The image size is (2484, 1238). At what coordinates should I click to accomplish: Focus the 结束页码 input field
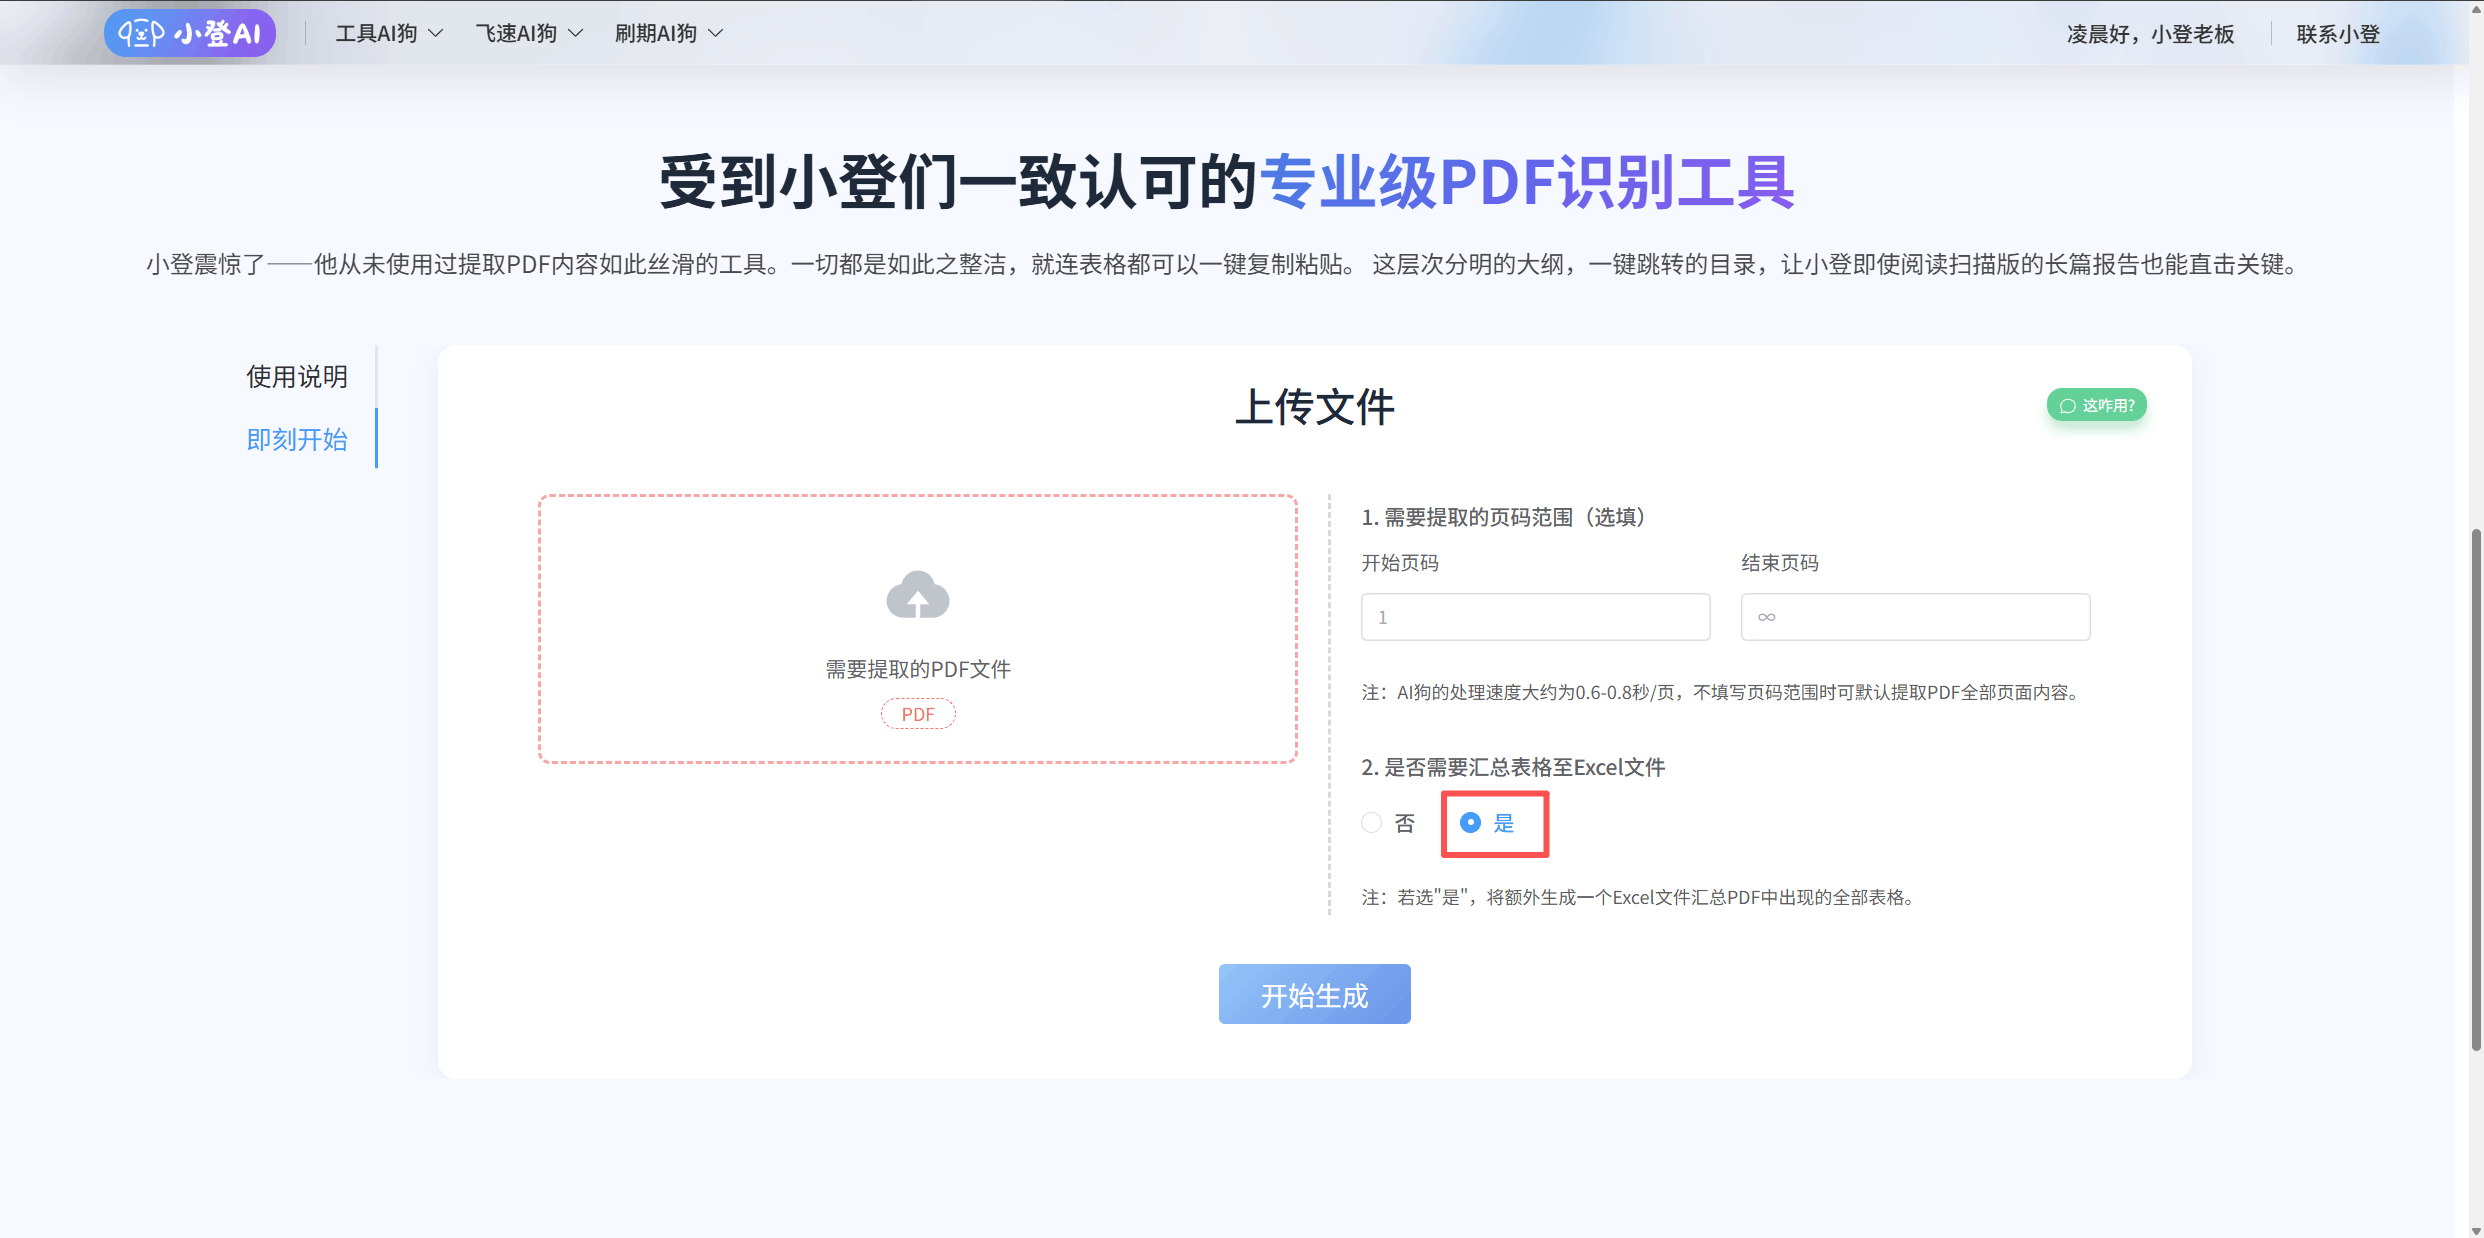coord(1914,617)
